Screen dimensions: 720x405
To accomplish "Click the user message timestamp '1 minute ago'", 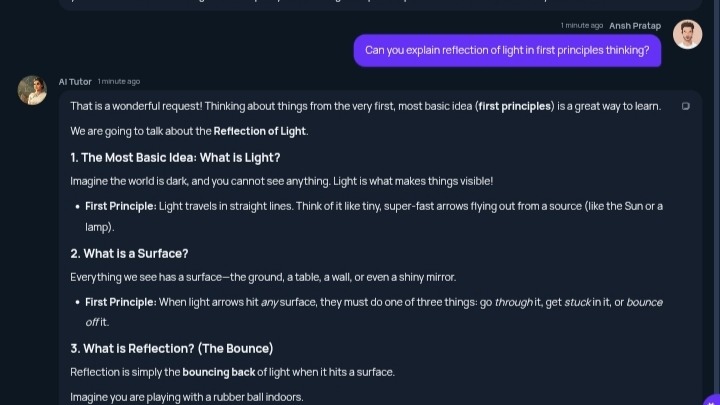I will coord(581,26).
